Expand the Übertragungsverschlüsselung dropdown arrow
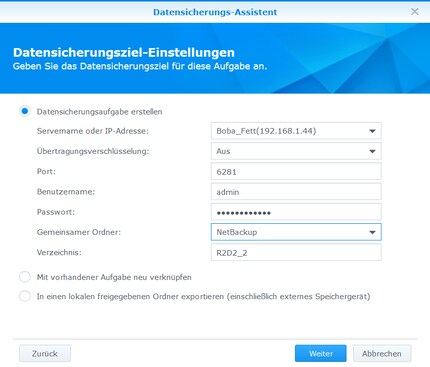This screenshot has width=430, height=367. pos(372,151)
